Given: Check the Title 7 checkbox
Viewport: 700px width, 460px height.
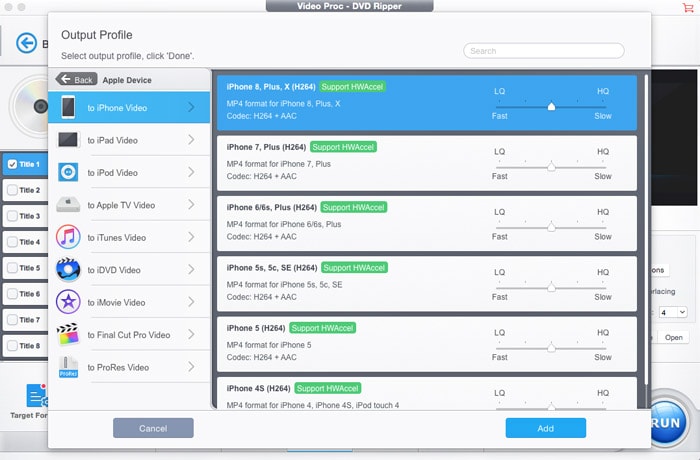Looking at the screenshot, I should (x=12, y=319).
